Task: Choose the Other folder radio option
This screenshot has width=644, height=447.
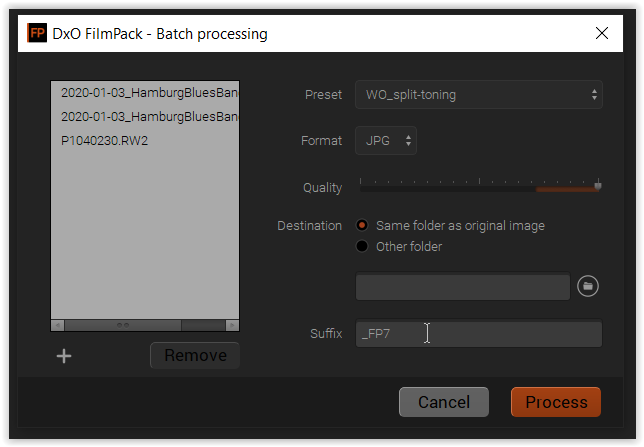Action: click(362, 246)
